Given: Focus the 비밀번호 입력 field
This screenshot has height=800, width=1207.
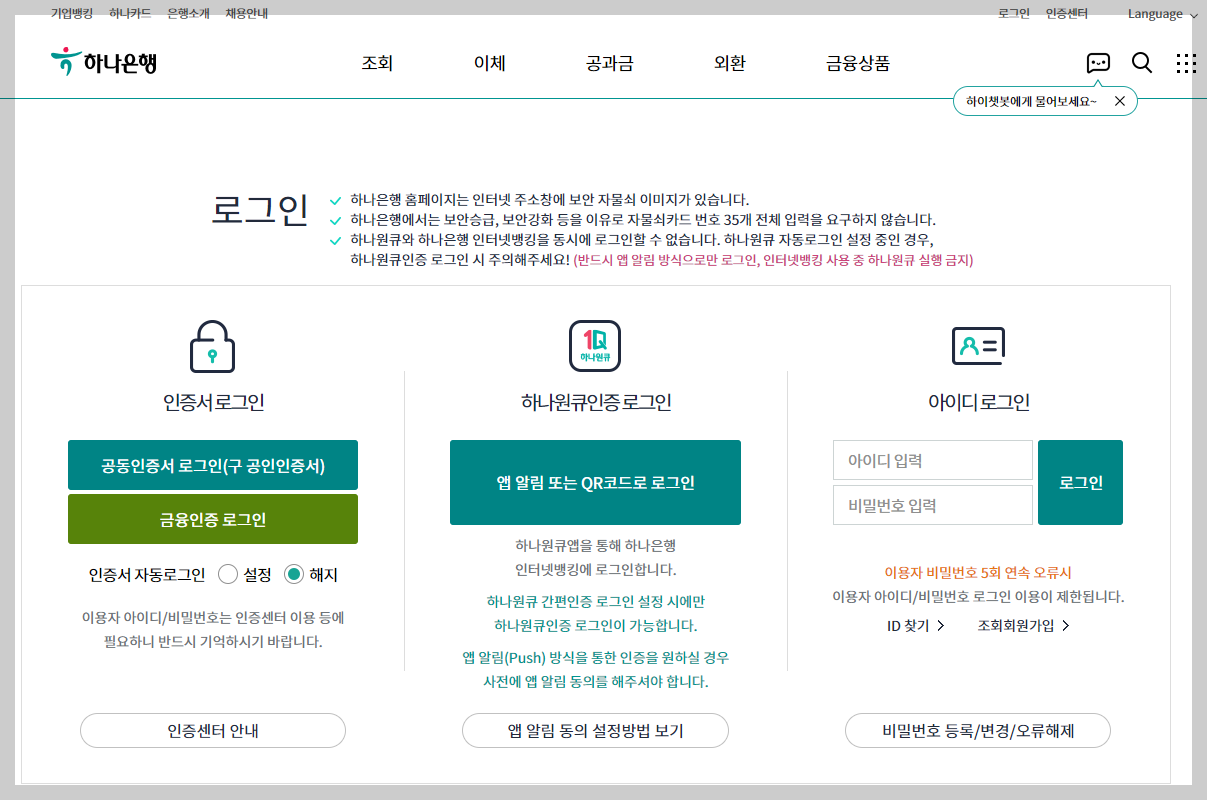Looking at the screenshot, I should pyautogui.click(x=933, y=505).
